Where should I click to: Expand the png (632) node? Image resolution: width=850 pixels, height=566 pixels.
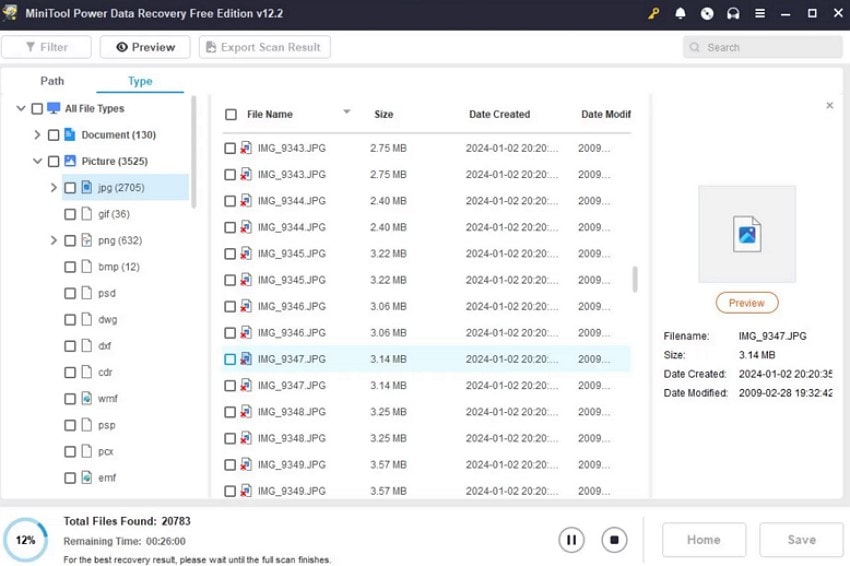(53, 240)
